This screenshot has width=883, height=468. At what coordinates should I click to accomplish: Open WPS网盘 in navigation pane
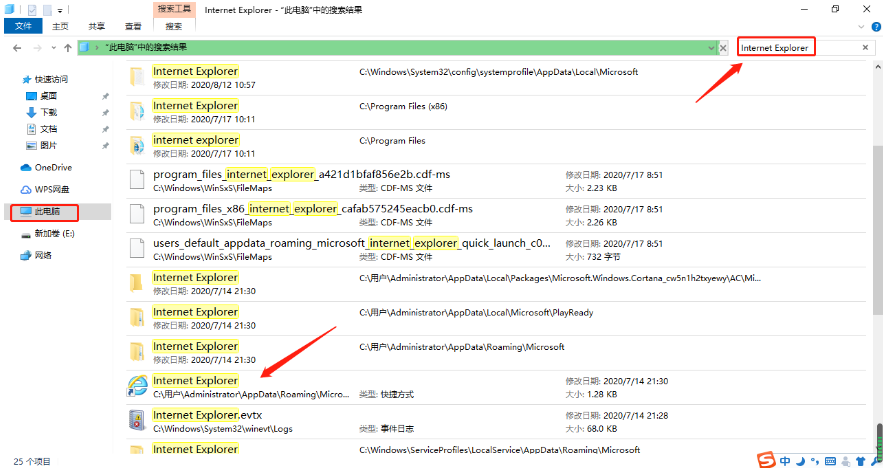tap(50, 189)
